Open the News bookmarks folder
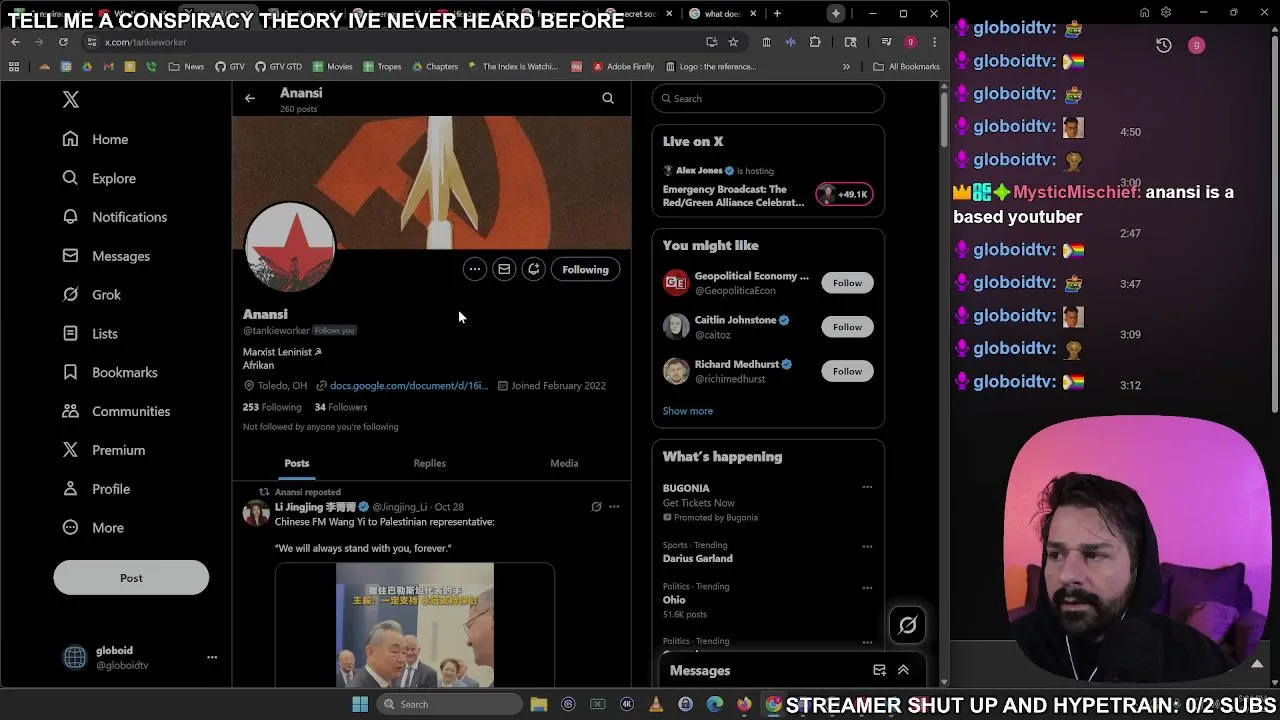This screenshot has height=720, width=1280. pyautogui.click(x=187, y=67)
